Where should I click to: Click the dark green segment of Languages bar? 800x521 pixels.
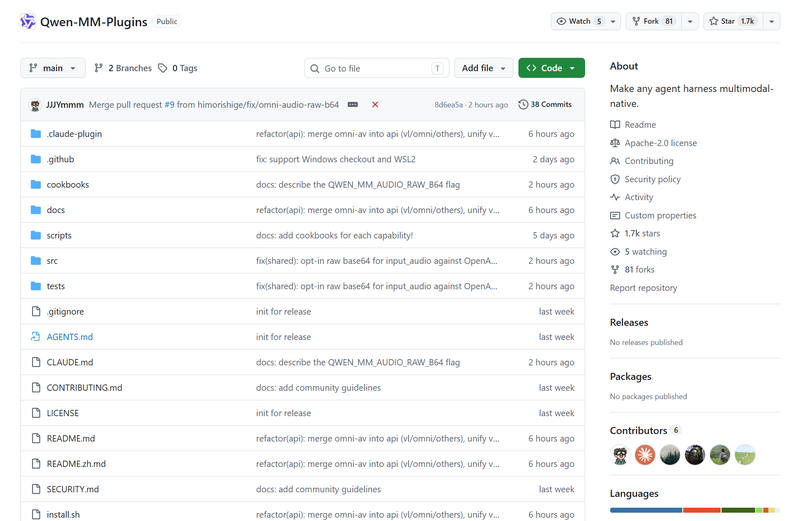(x=738, y=510)
